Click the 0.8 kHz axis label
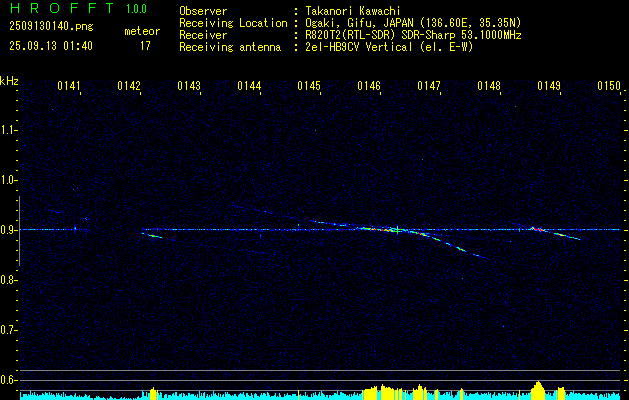 coord(8,280)
